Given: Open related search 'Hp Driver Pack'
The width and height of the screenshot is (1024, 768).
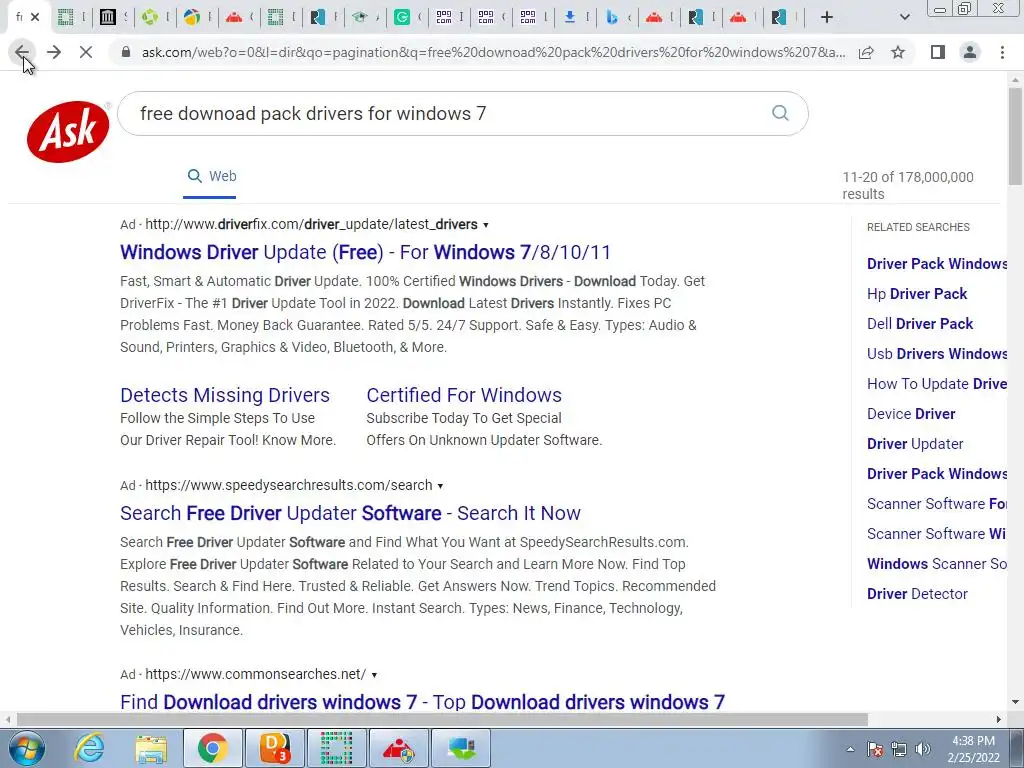Looking at the screenshot, I should (x=917, y=294).
